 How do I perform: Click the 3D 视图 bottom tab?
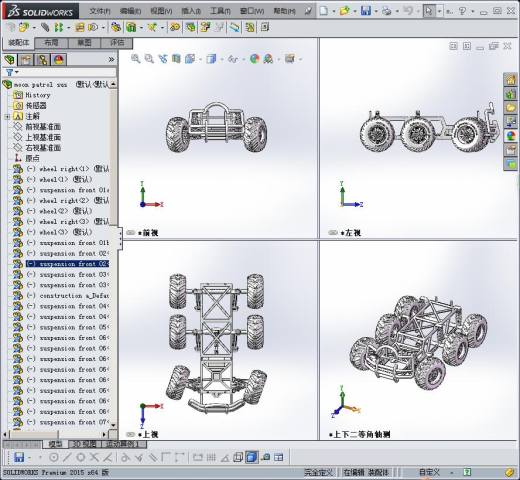[x=85, y=444]
